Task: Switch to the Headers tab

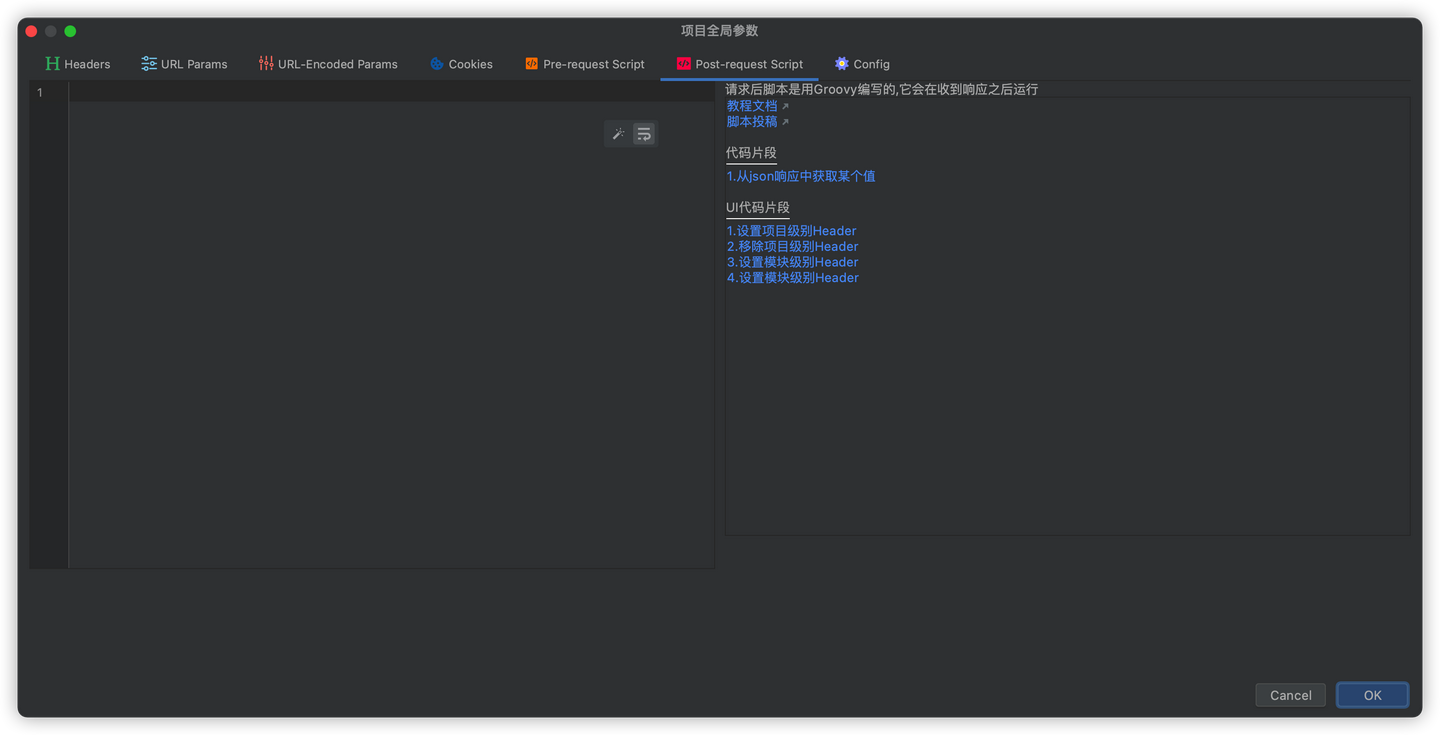Action: (x=77, y=64)
